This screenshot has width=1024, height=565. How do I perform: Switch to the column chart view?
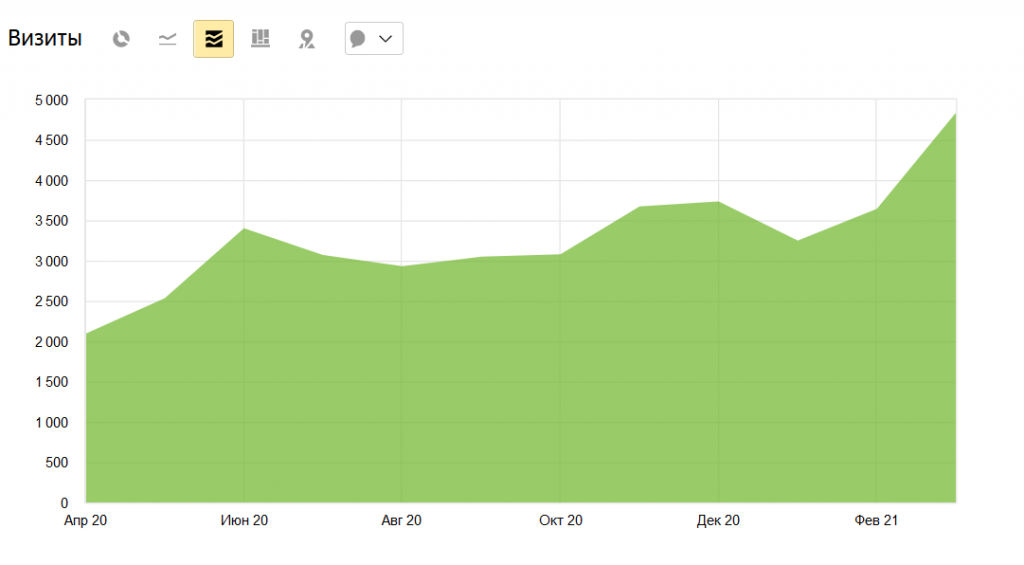click(260, 39)
